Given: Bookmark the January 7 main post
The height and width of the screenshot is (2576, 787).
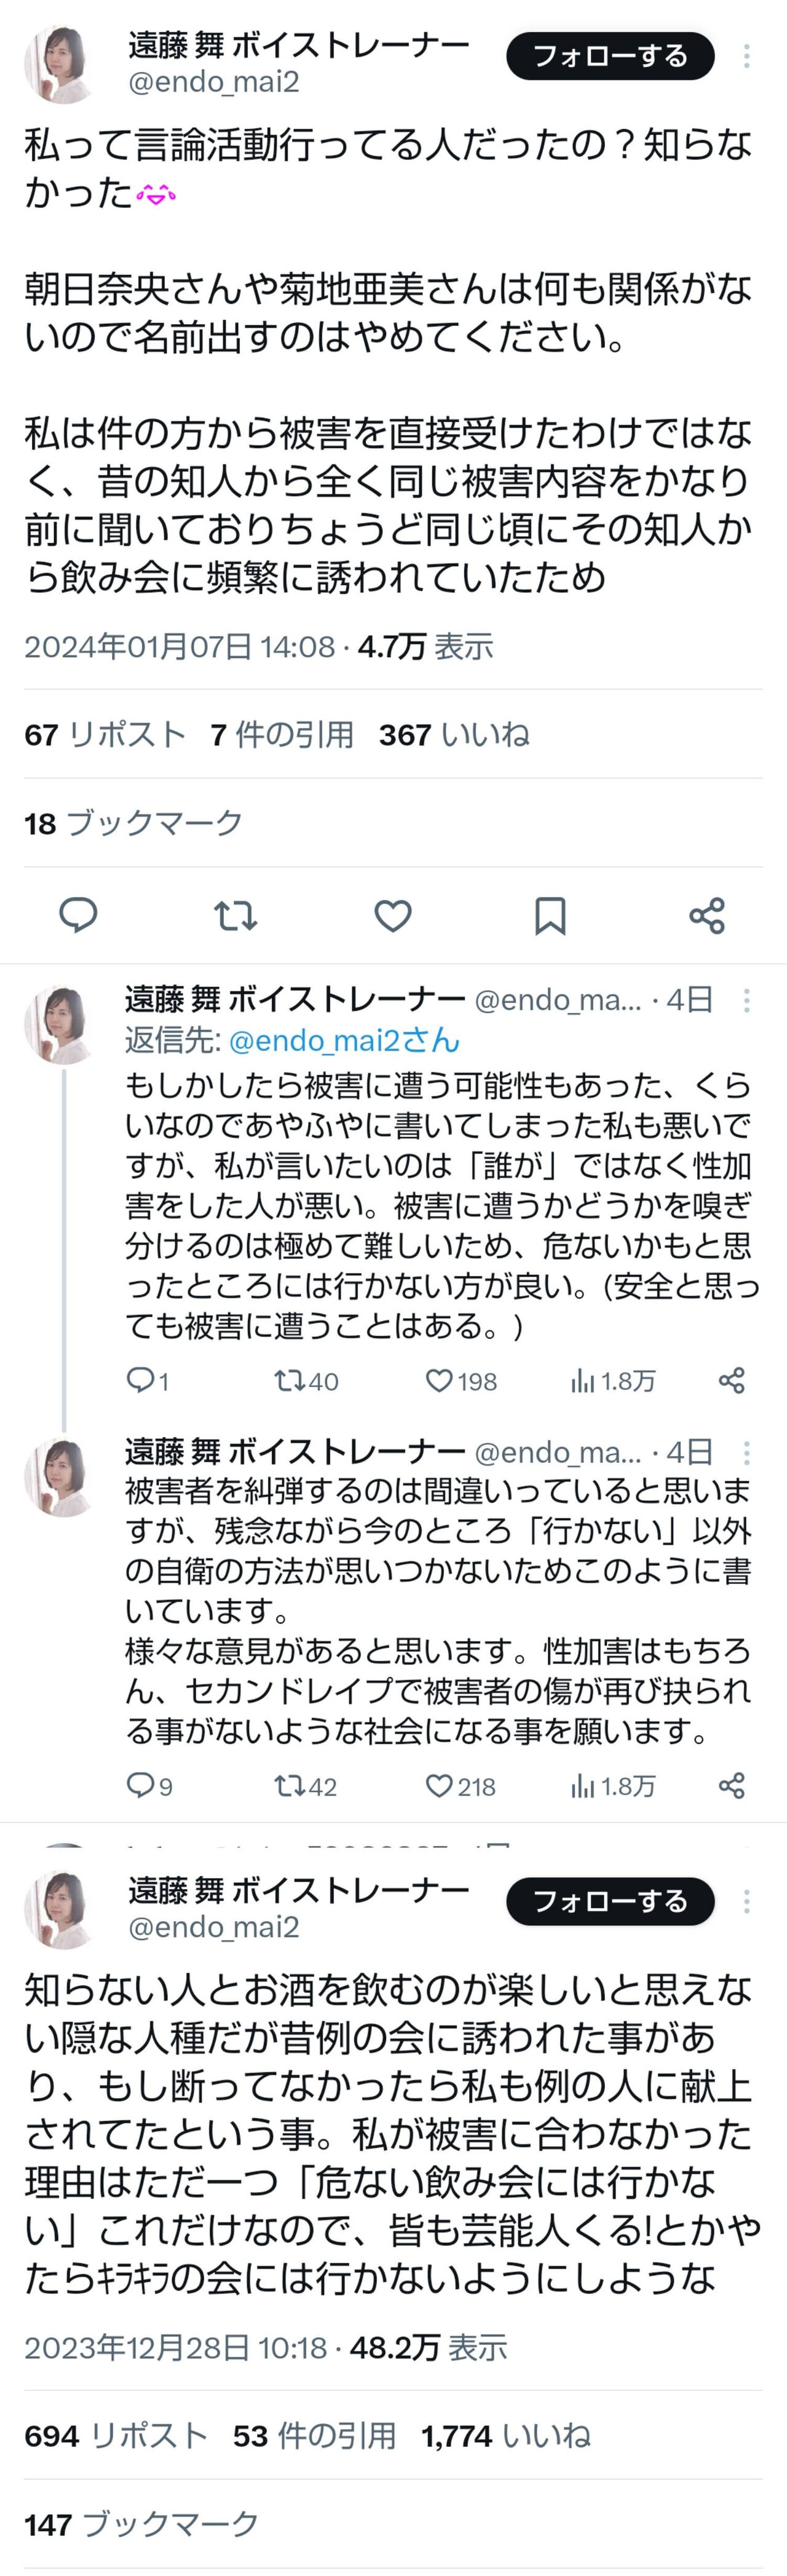Looking at the screenshot, I should (x=550, y=915).
